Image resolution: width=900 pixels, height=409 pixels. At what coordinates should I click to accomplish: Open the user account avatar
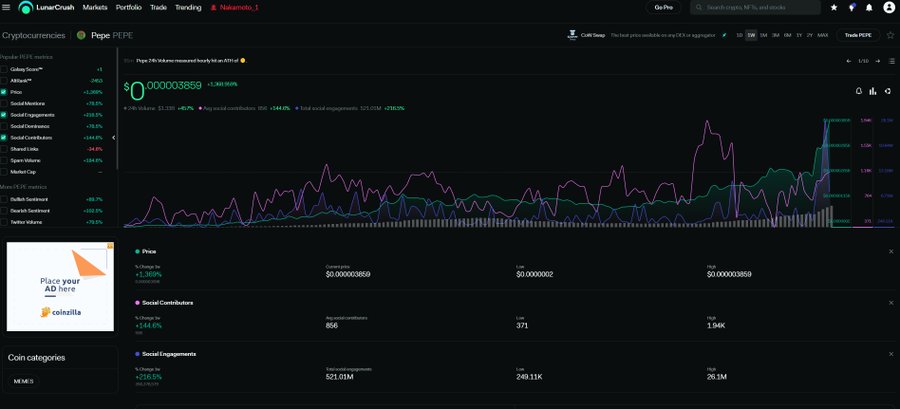click(889, 7)
